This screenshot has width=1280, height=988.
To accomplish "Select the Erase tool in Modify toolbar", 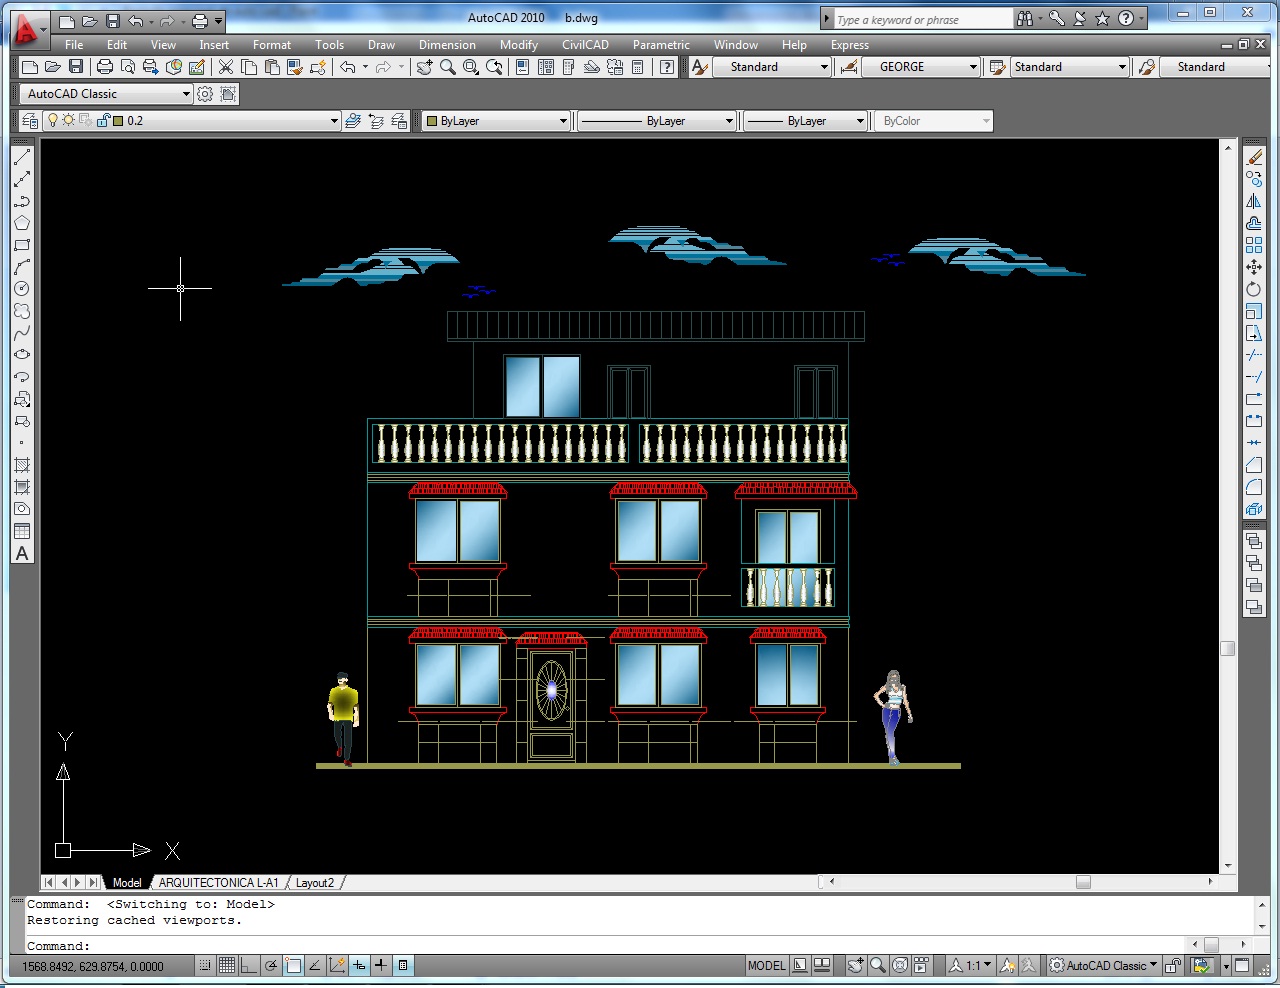I will pyautogui.click(x=1254, y=157).
